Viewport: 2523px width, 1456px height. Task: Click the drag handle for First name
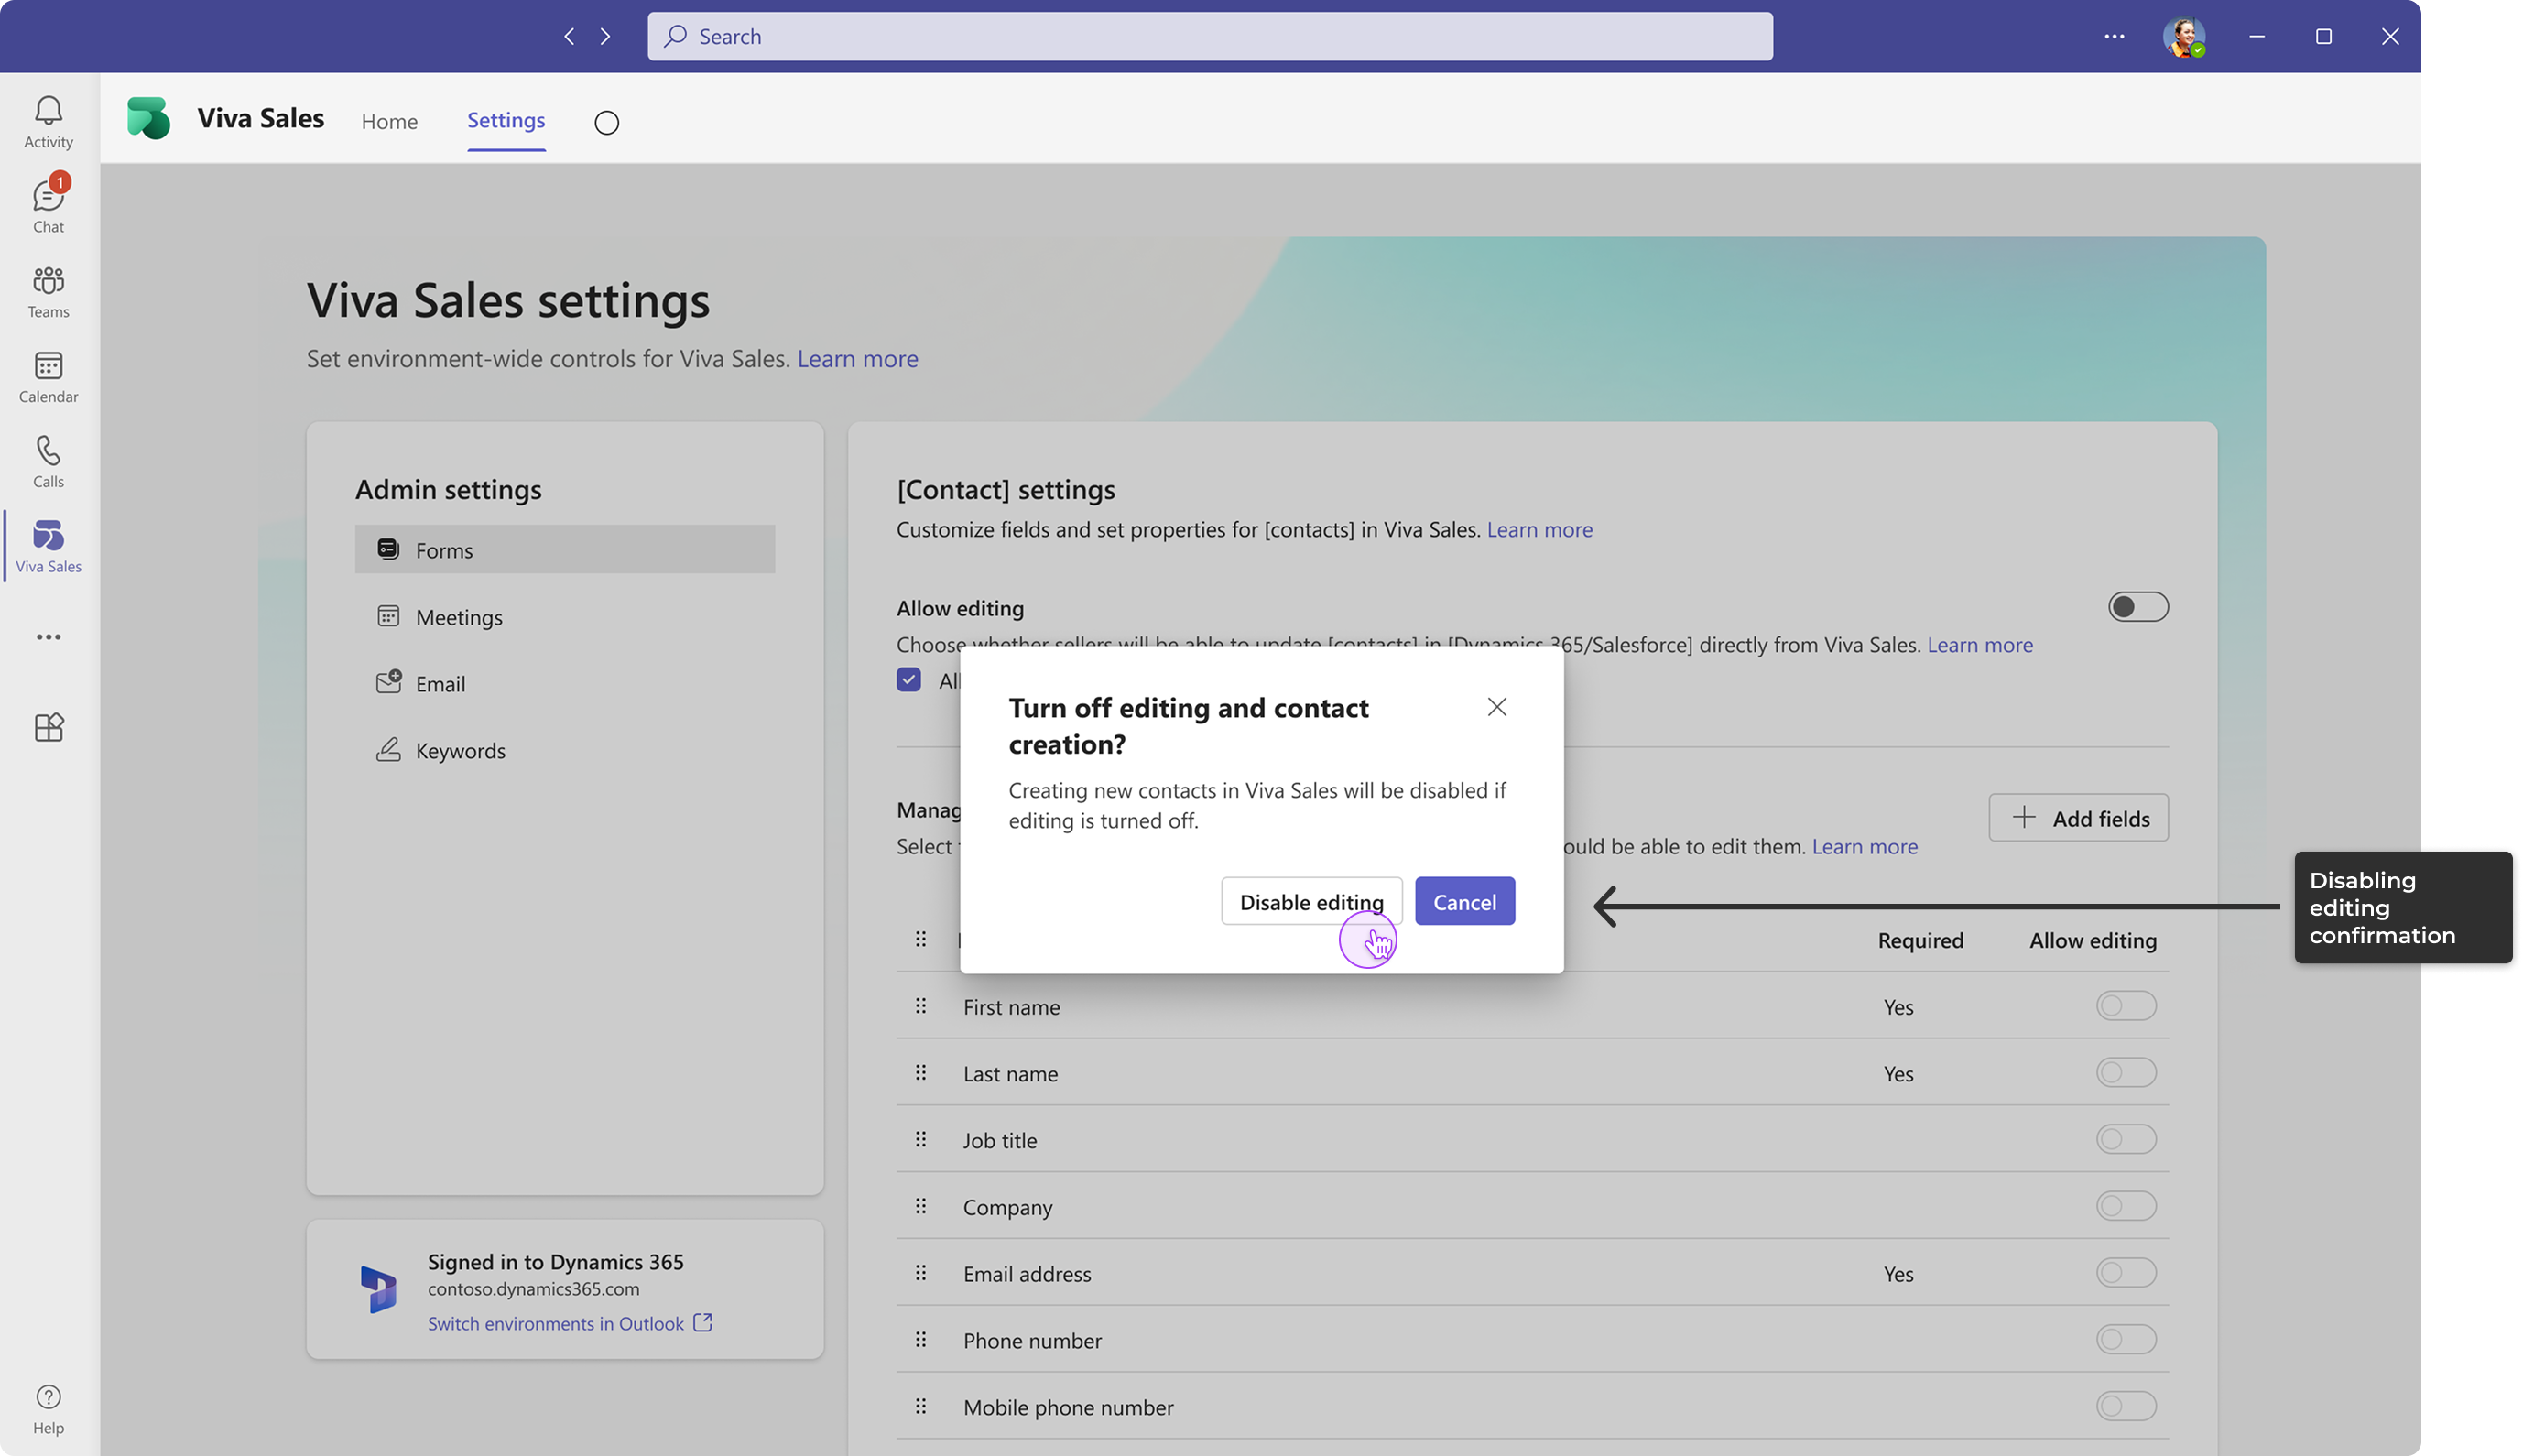[x=921, y=1006]
